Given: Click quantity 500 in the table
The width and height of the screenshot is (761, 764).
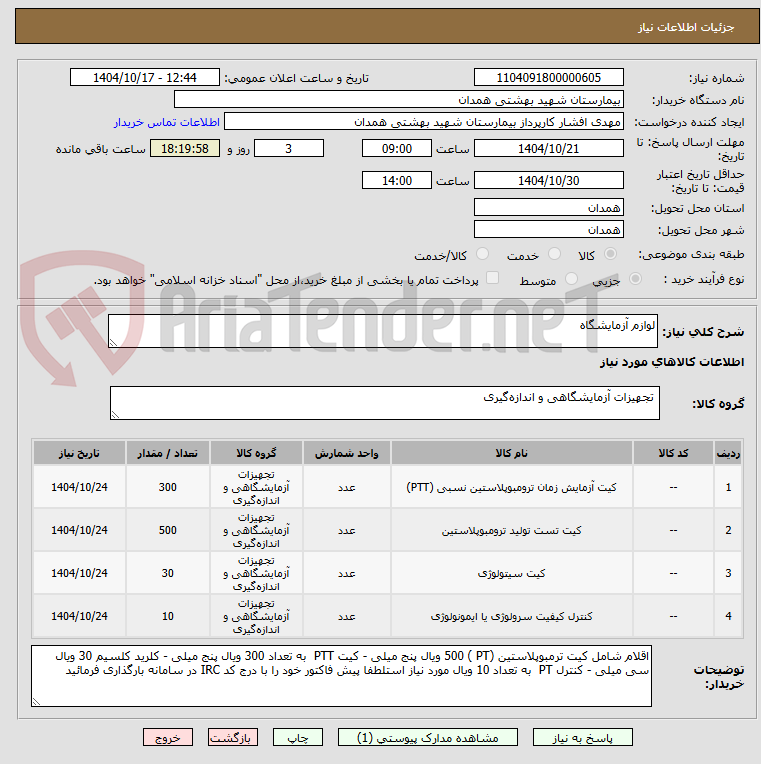Looking at the screenshot, I should (168, 530).
